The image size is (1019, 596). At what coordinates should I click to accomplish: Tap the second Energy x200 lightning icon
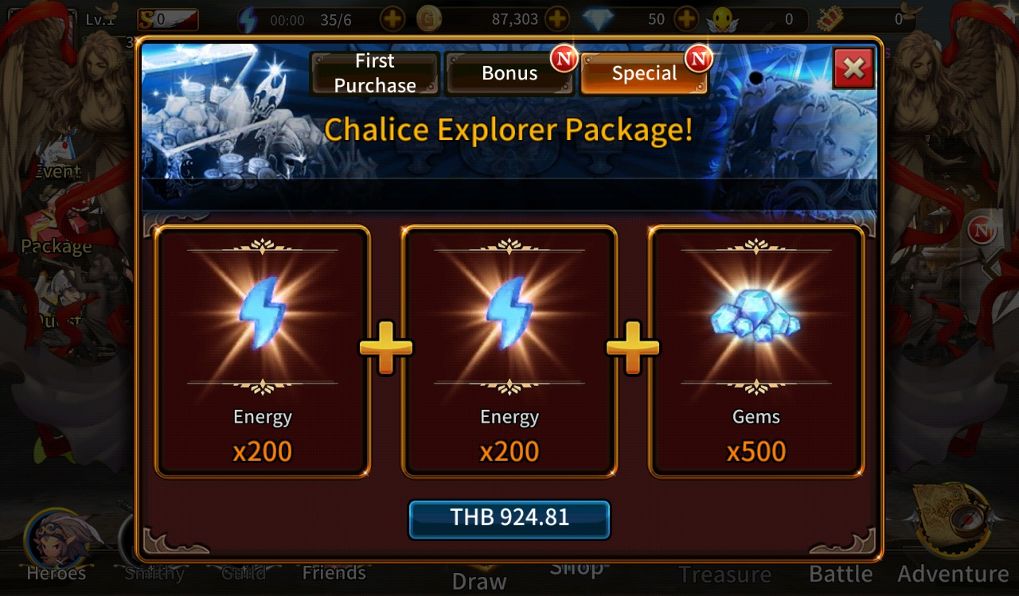coord(510,313)
